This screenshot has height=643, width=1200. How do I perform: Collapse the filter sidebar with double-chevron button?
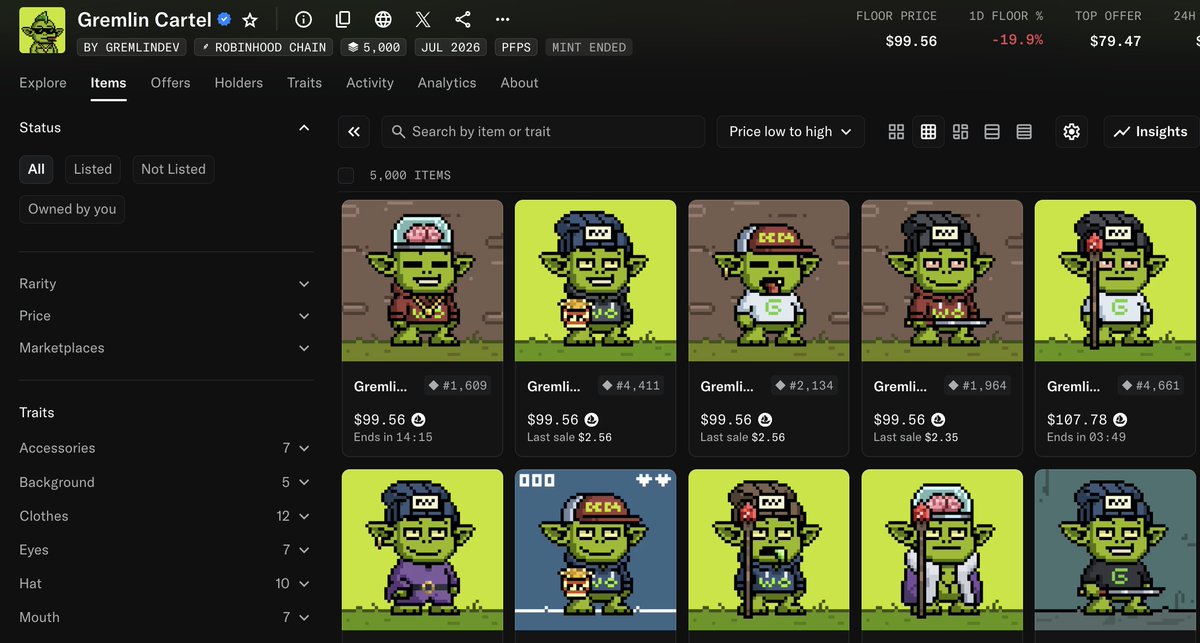click(x=354, y=131)
